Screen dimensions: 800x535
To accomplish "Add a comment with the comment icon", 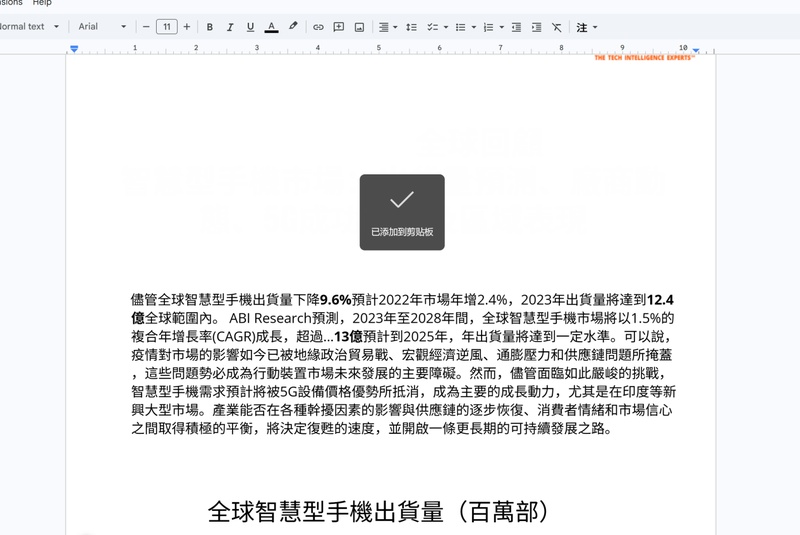I will [339, 27].
